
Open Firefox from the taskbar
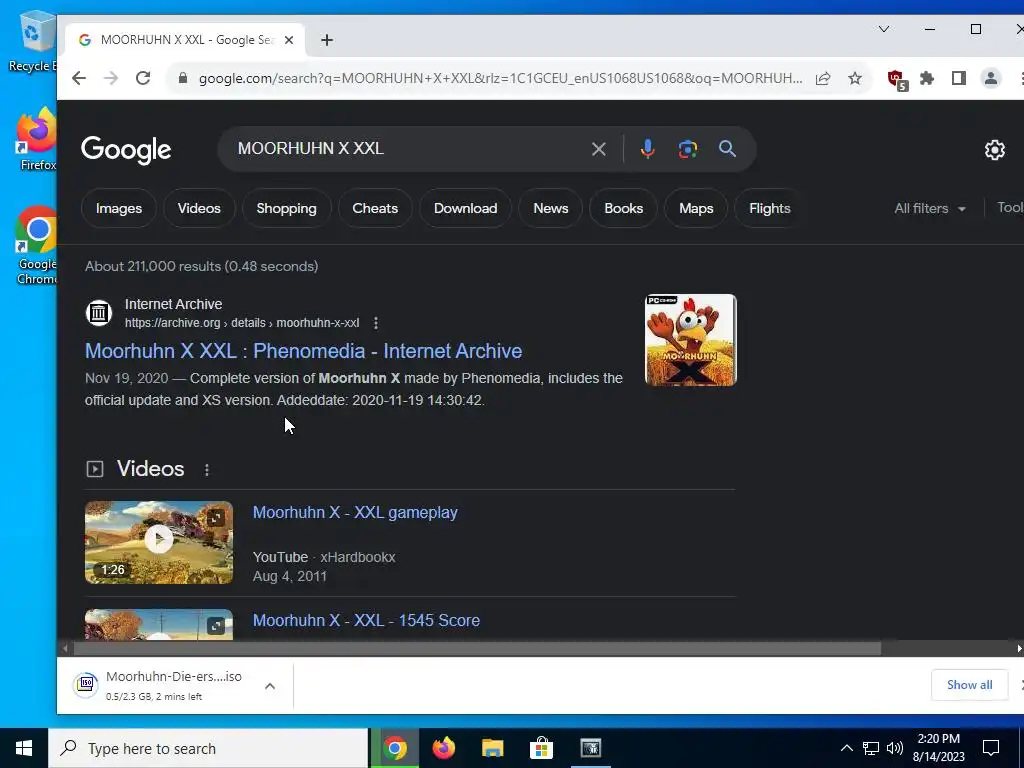pos(443,748)
